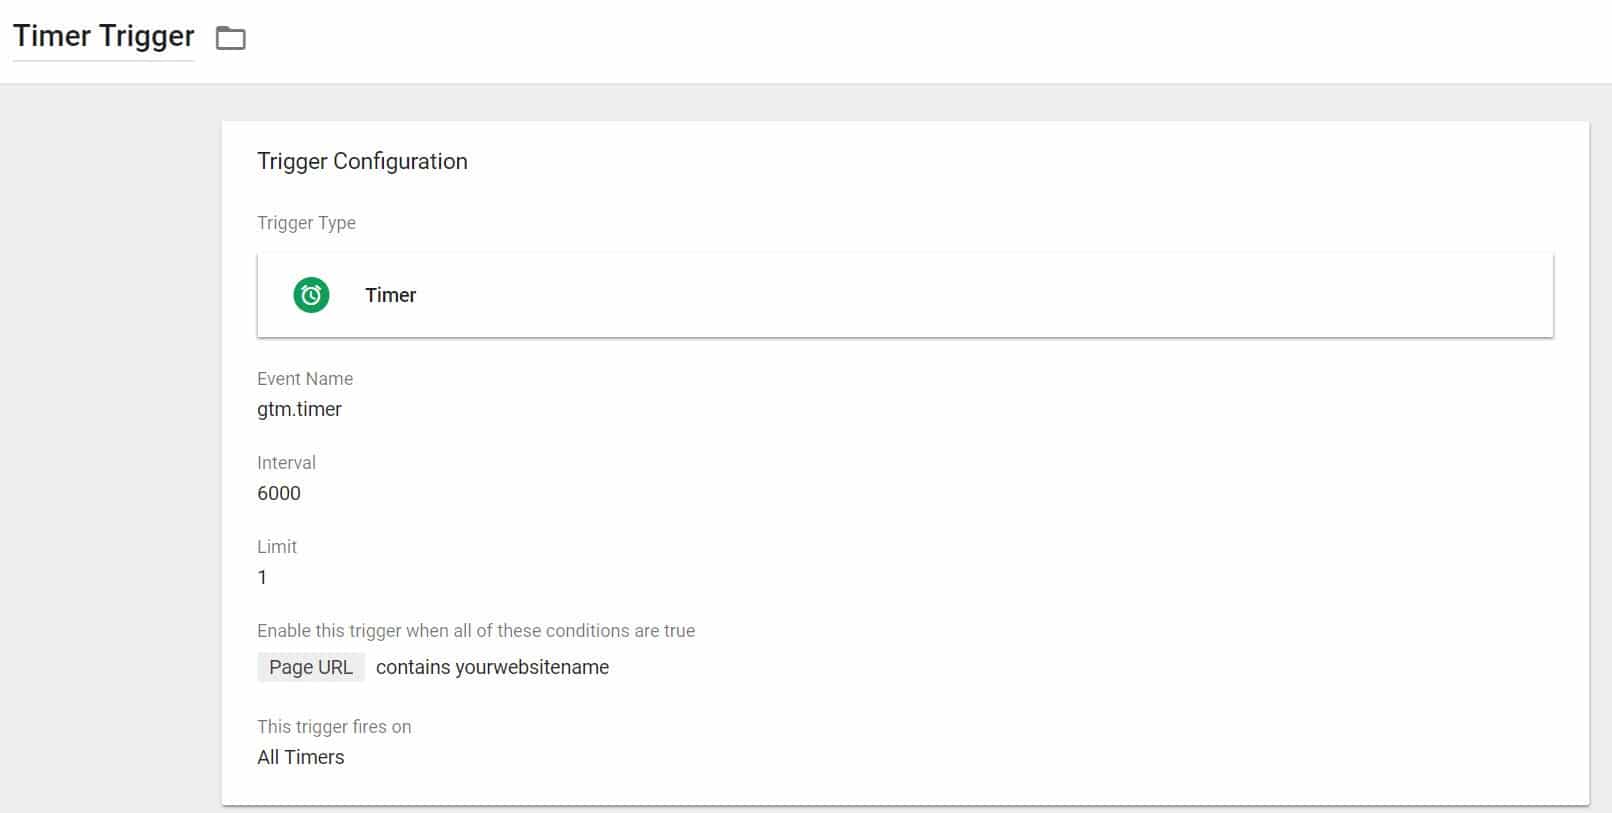Click the gtm.timer event name value
The height and width of the screenshot is (813, 1612).
coord(299,409)
